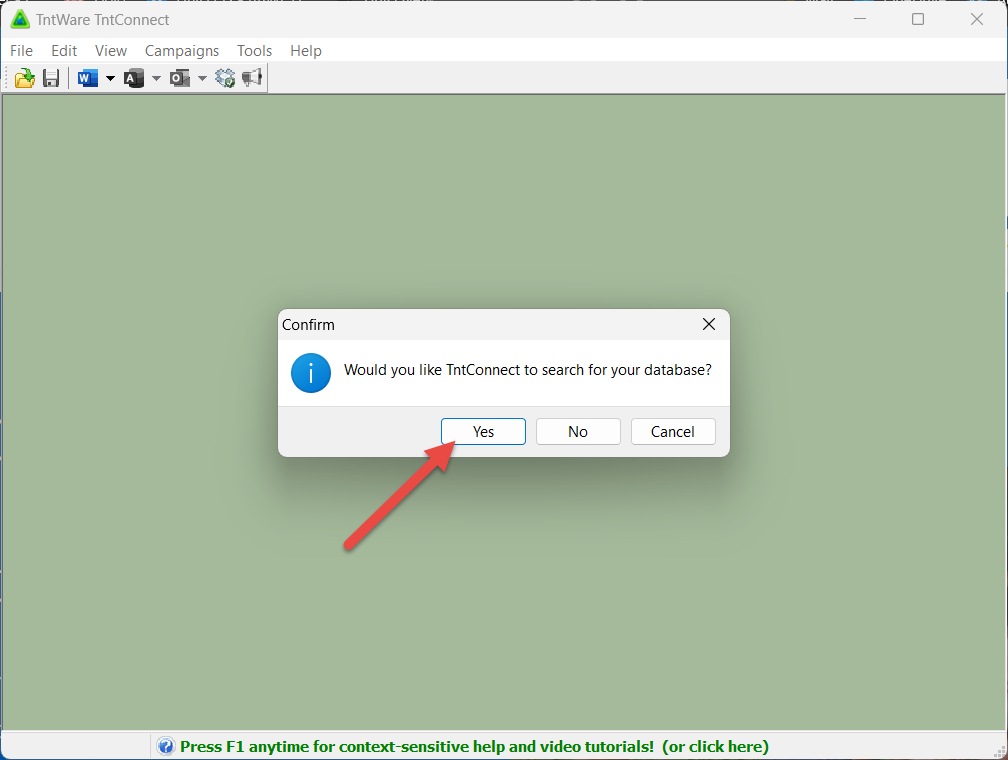Click the blue help question mark icon
The height and width of the screenshot is (760, 1008).
point(166,746)
